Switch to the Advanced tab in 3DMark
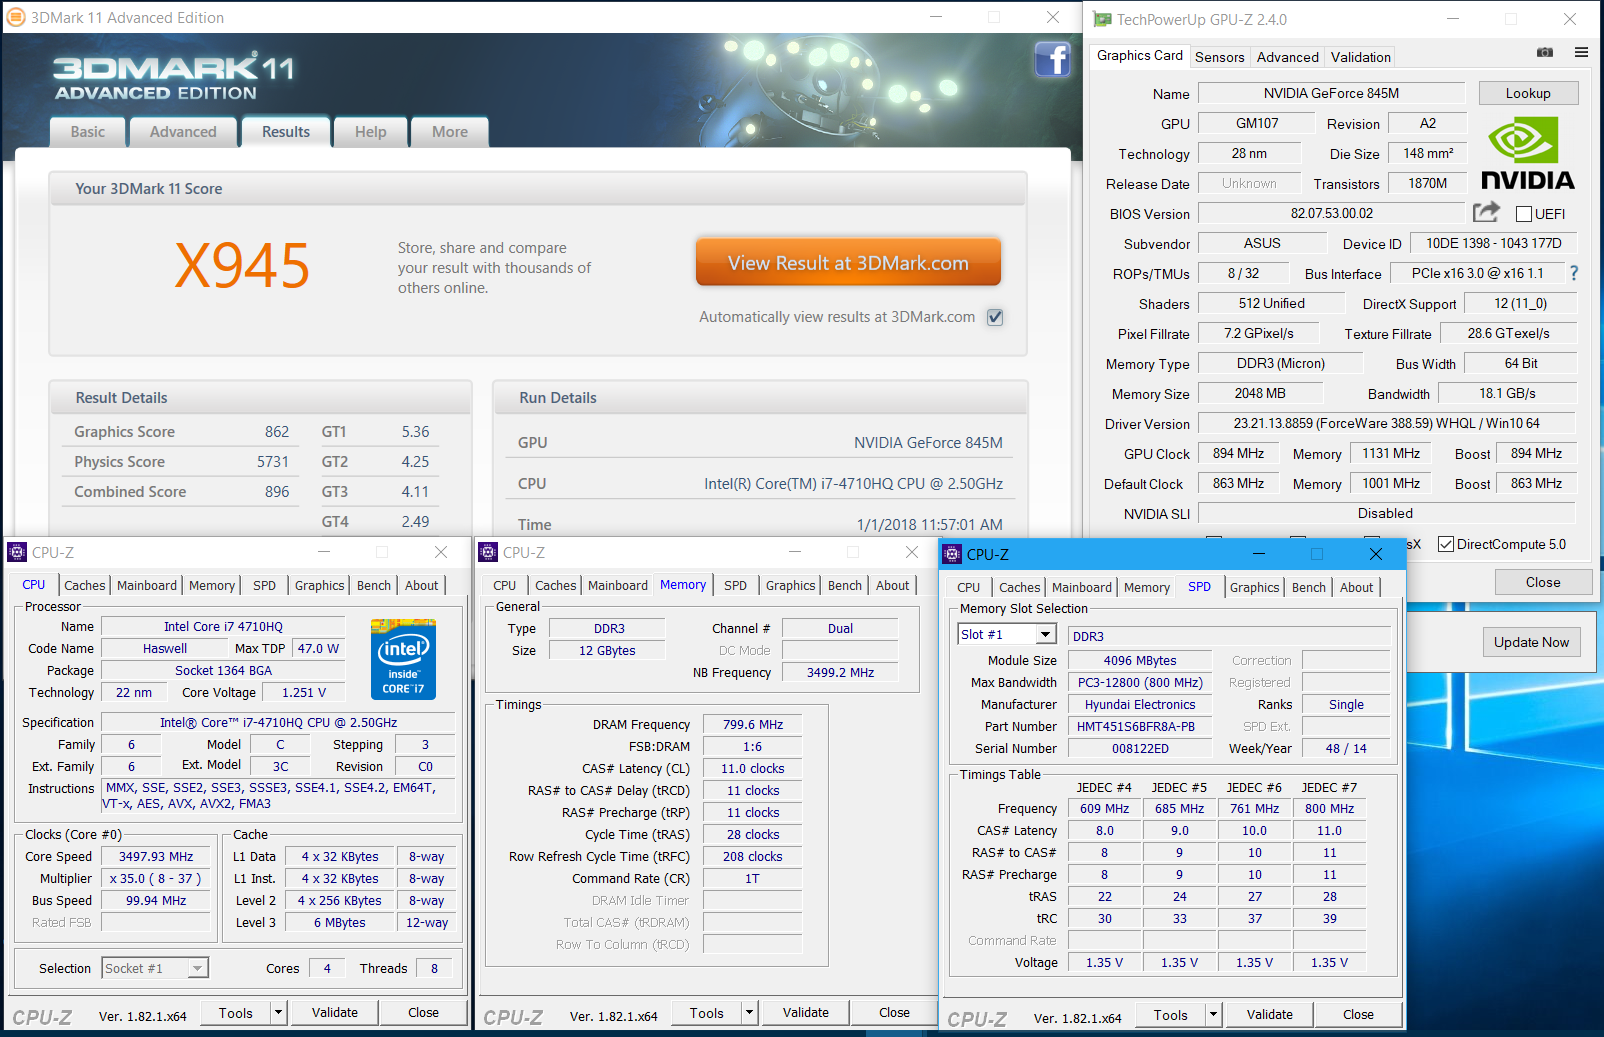This screenshot has width=1604, height=1037. coord(183,132)
